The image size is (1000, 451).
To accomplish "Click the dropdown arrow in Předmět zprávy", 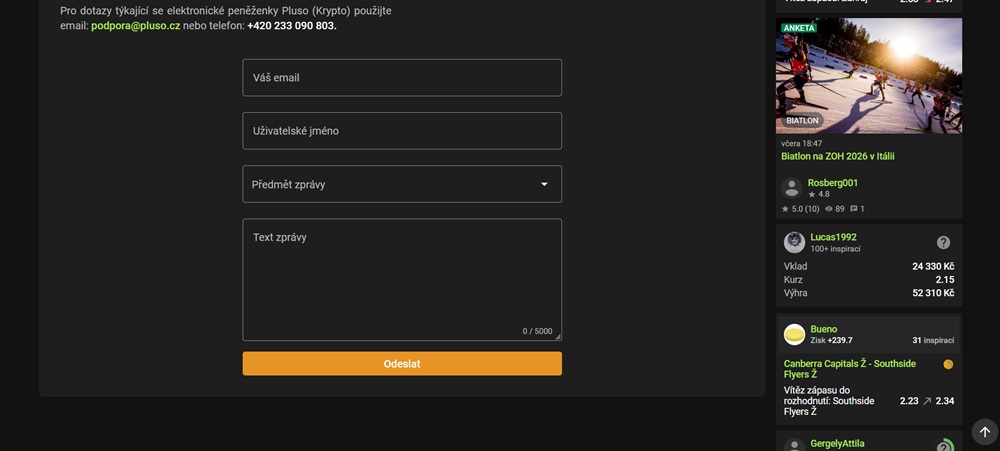I will [544, 184].
